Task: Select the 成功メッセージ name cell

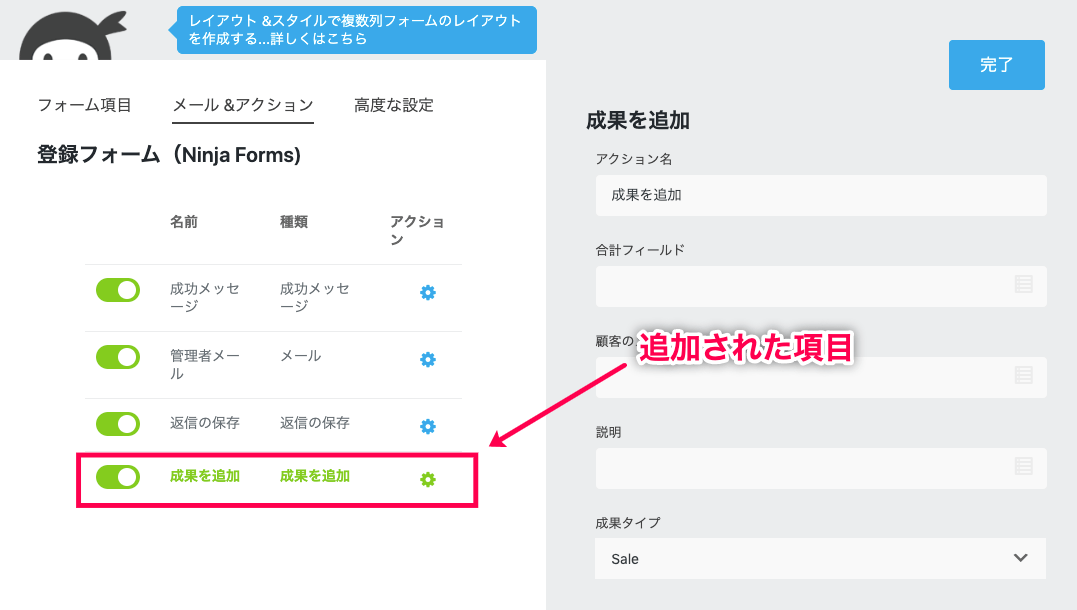Action: (205, 297)
